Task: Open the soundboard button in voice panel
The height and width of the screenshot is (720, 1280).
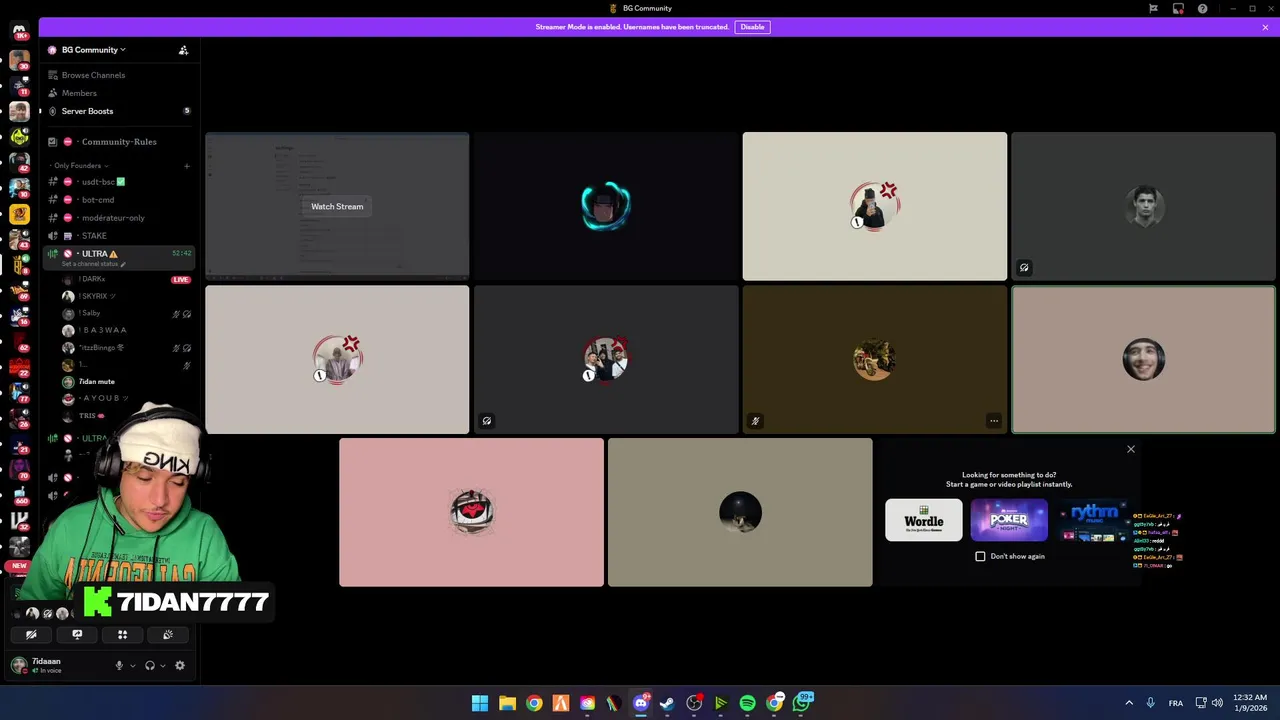Action: [x=168, y=634]
